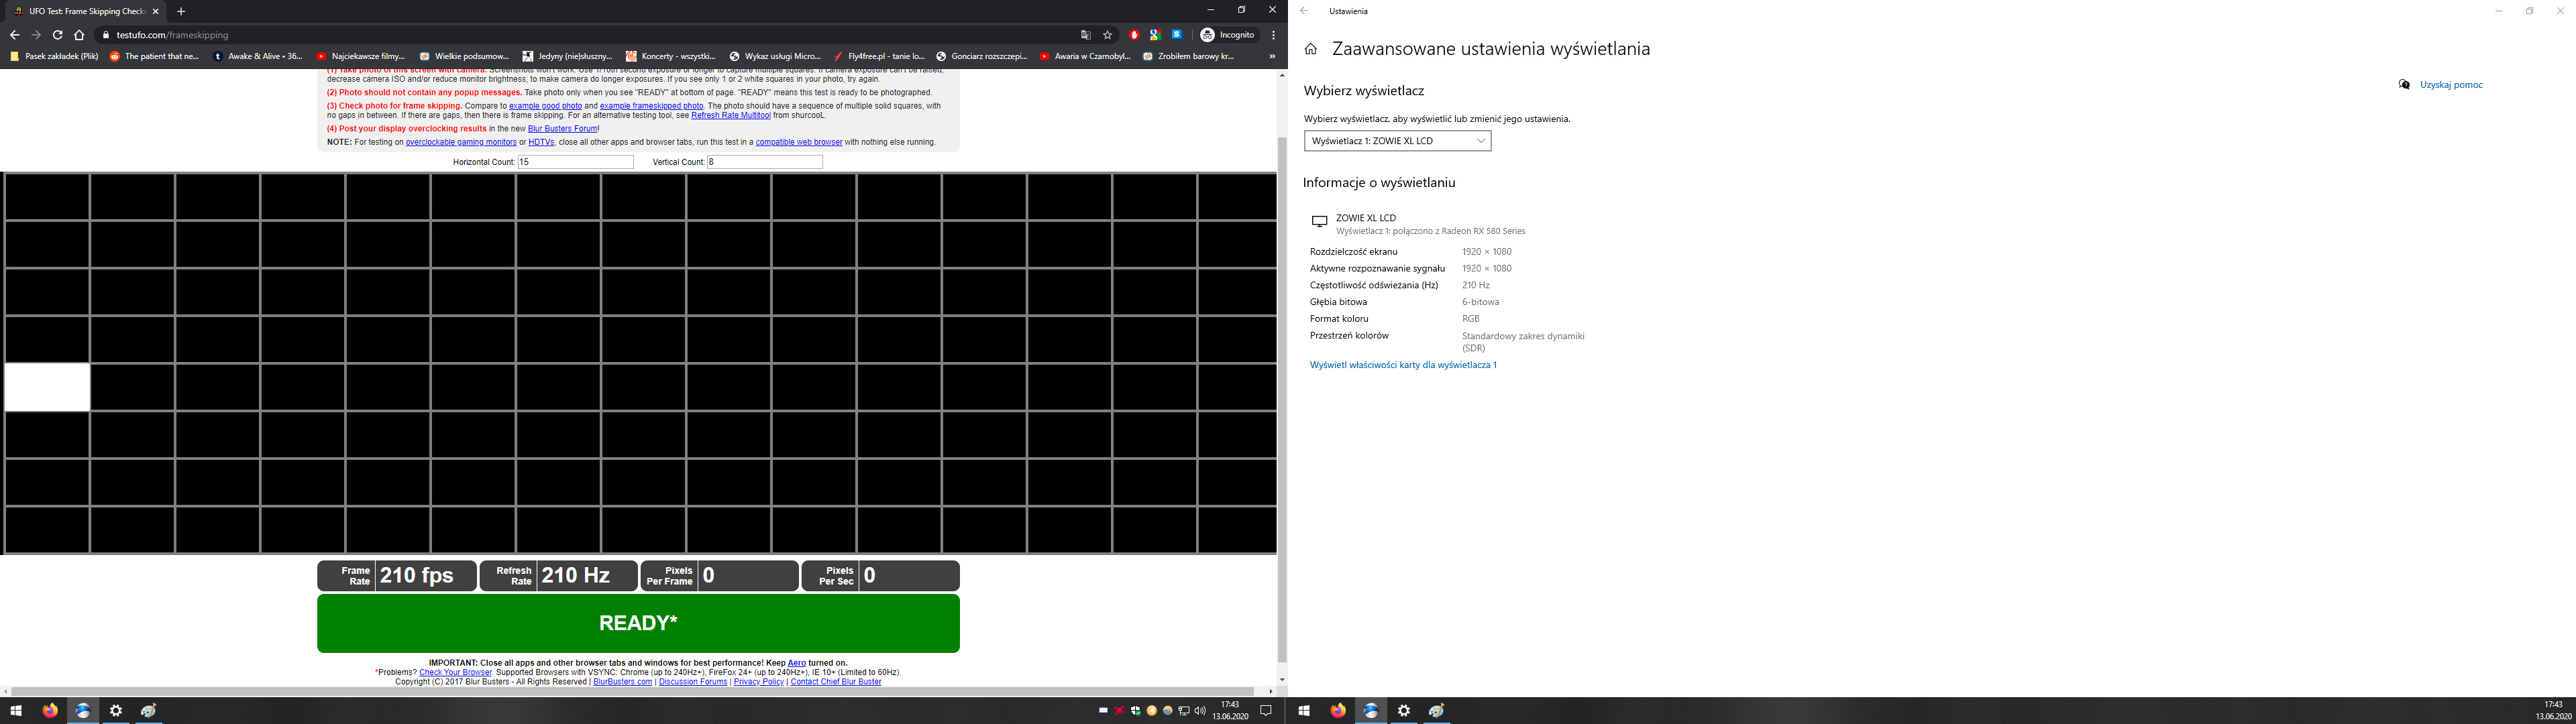The image size is (2576, 724).
Task: Open 'Refresh Rate Multitool' link
Action: pyautogui.click(x=730, y=115)
